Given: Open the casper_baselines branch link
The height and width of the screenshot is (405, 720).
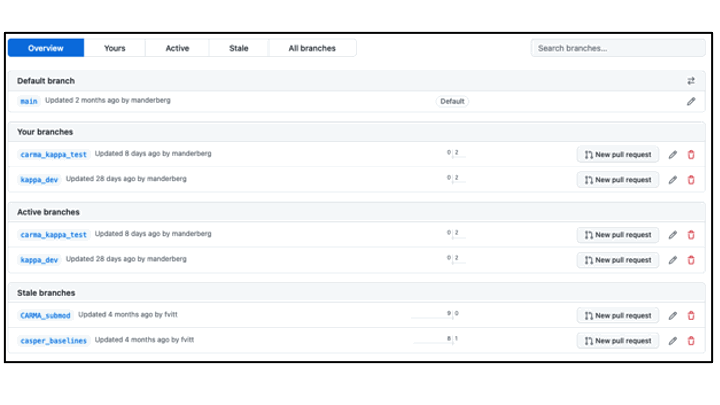Looking at the screenshot, I should 54,341.
